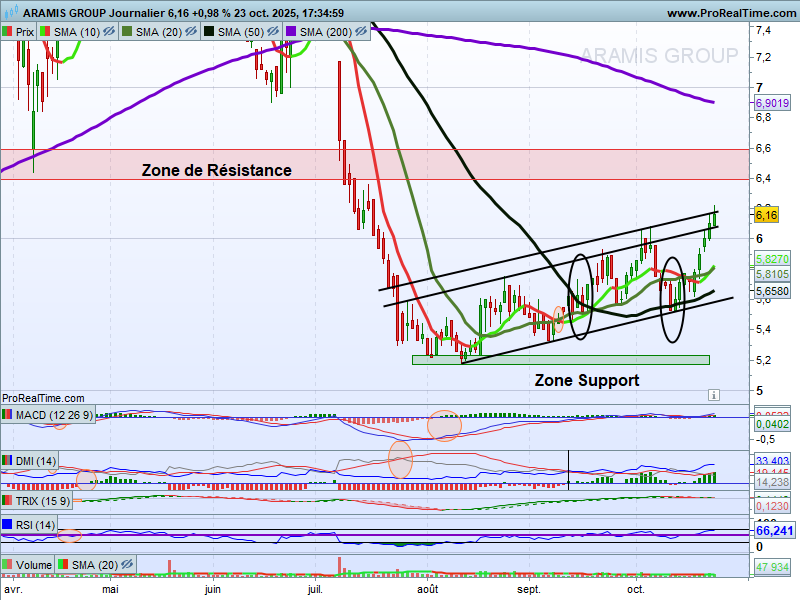Click the candlestick chart icon beside ARAMIS GROUP title
The height and width of the screenshot is (600, 800).
point(10,11)
